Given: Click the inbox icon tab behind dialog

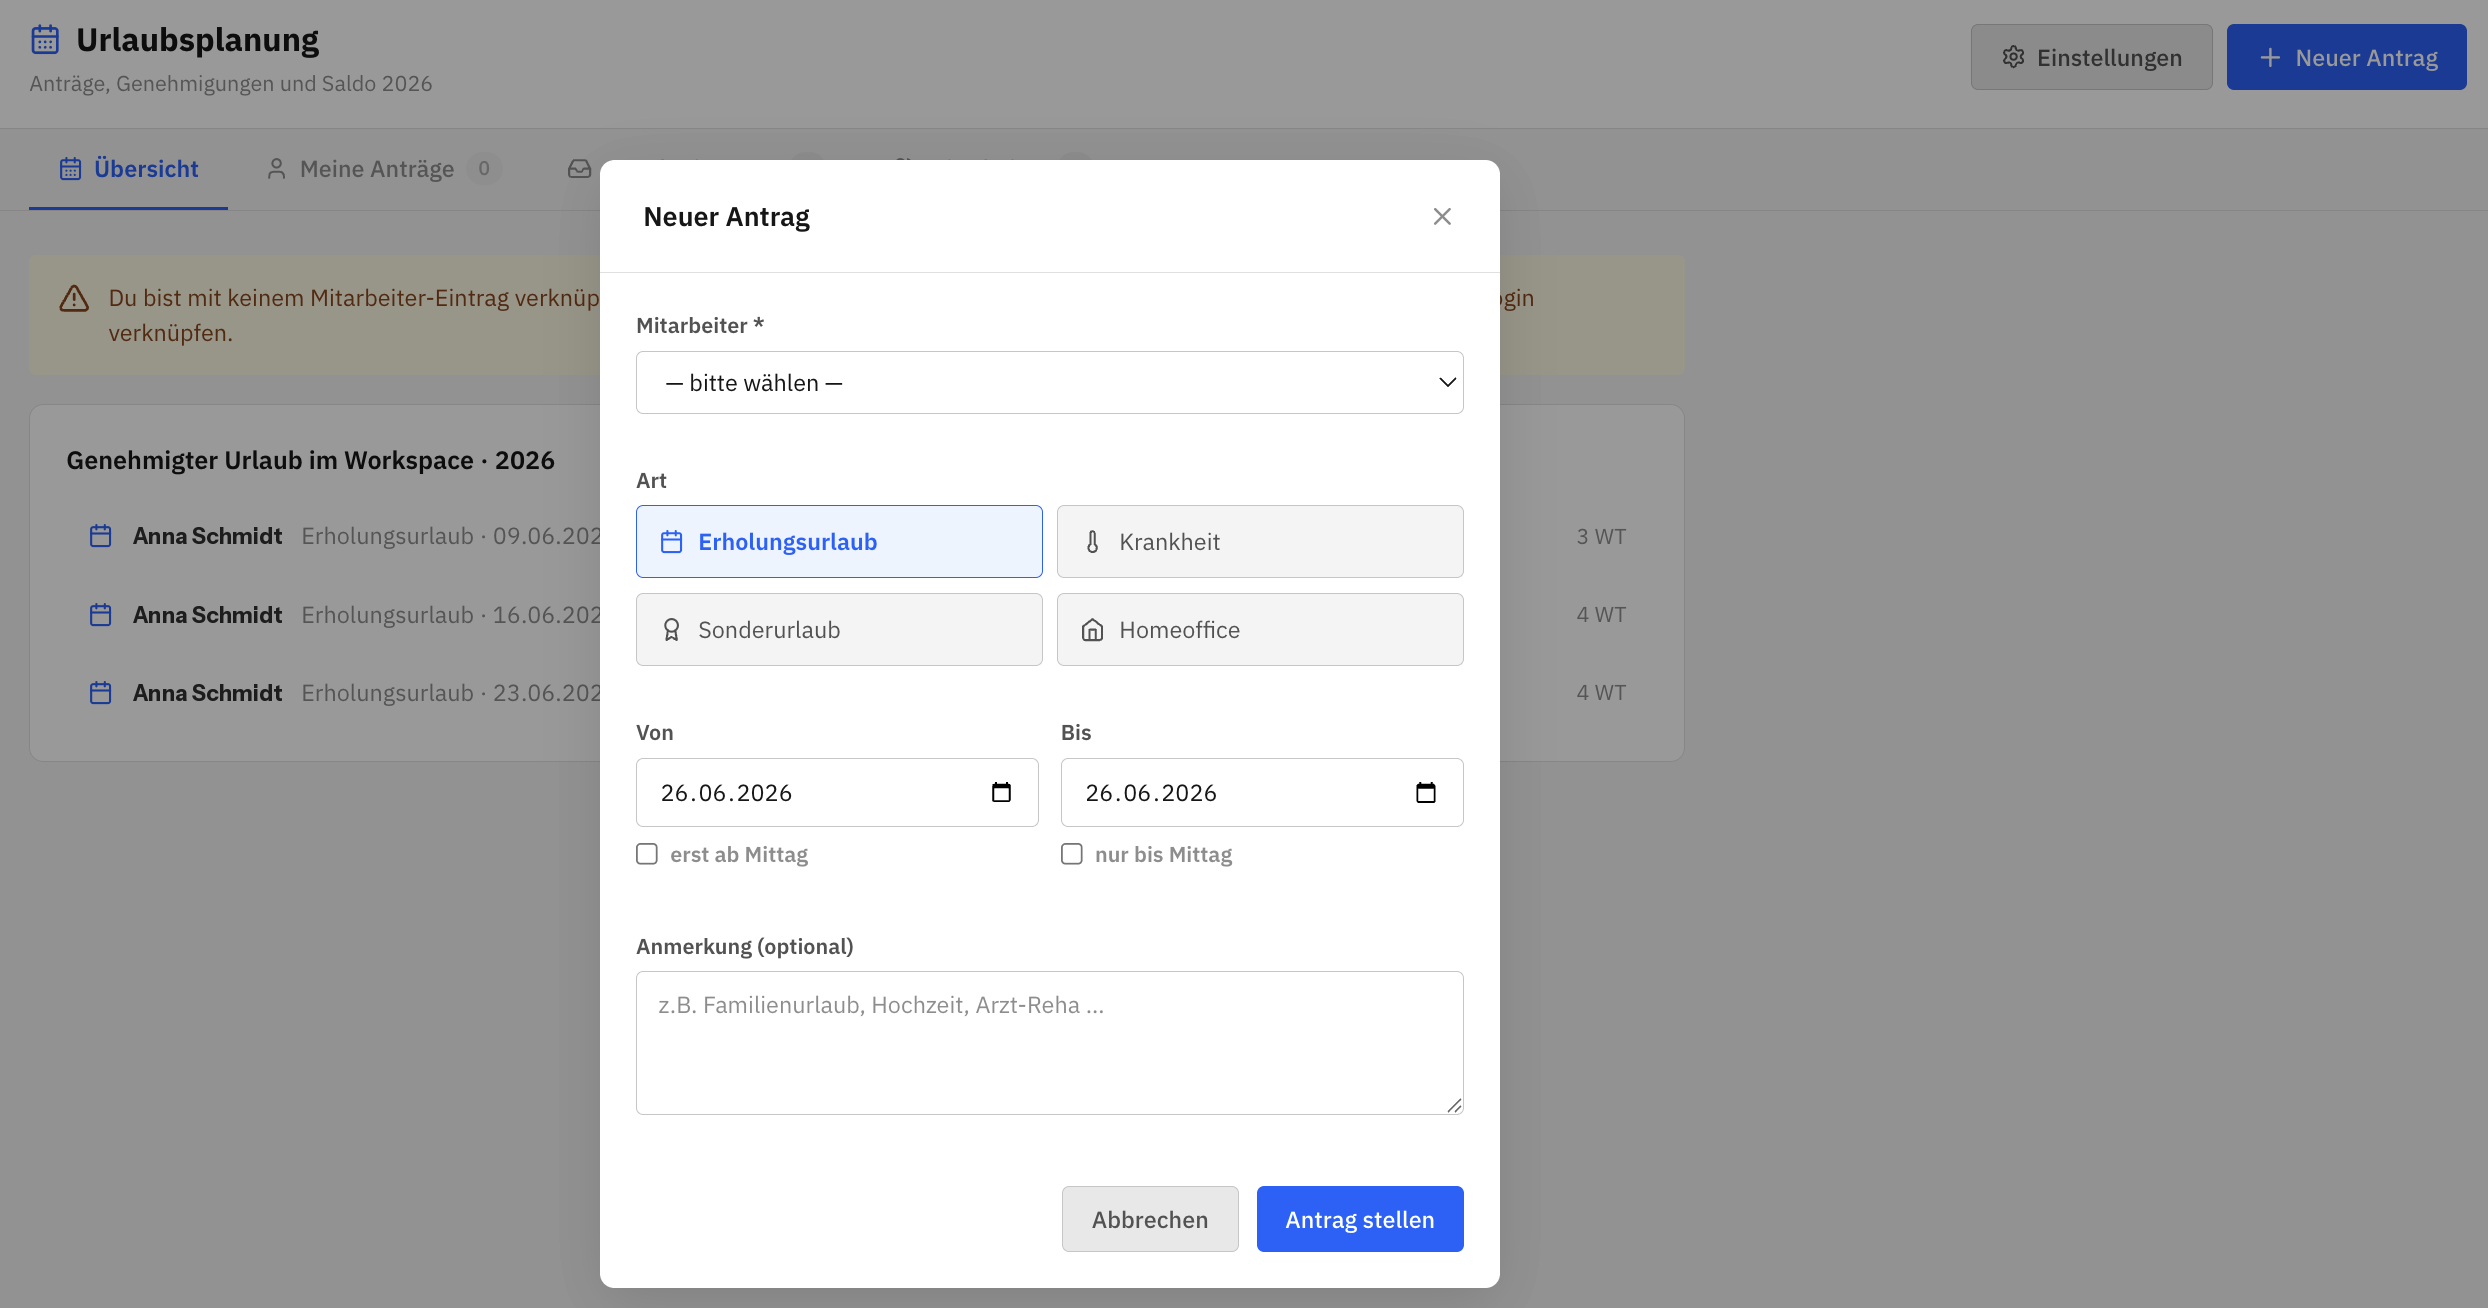Looking at the screenshot, I should 579,168.
